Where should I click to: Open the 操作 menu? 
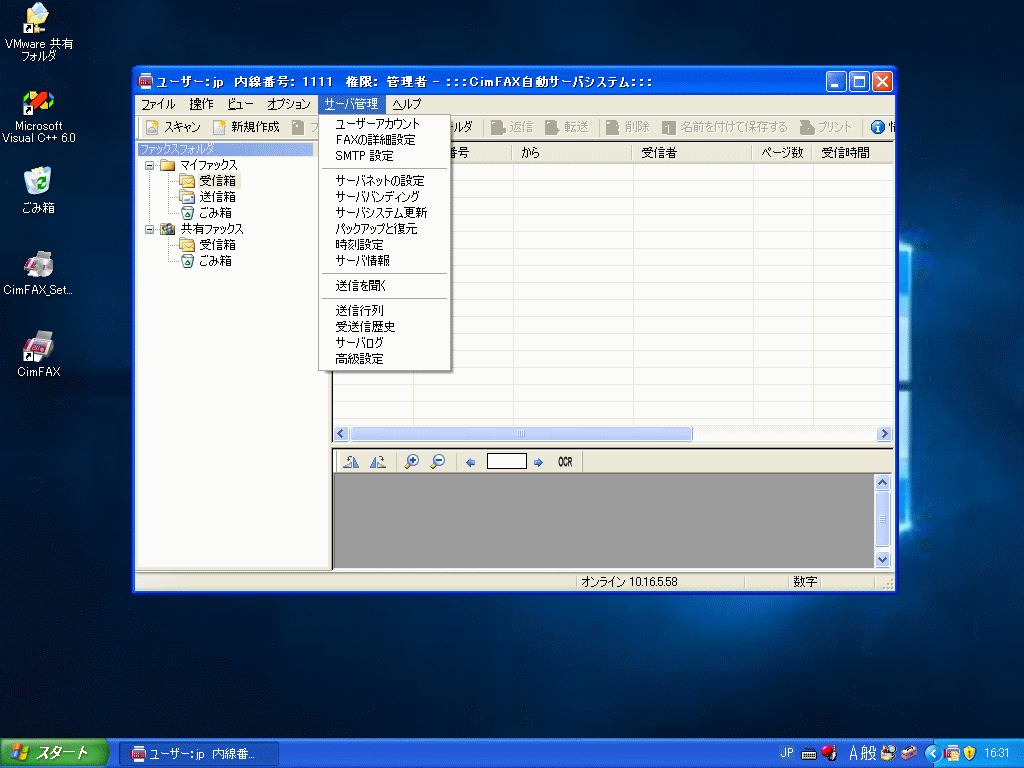click(x=201, y=104)
